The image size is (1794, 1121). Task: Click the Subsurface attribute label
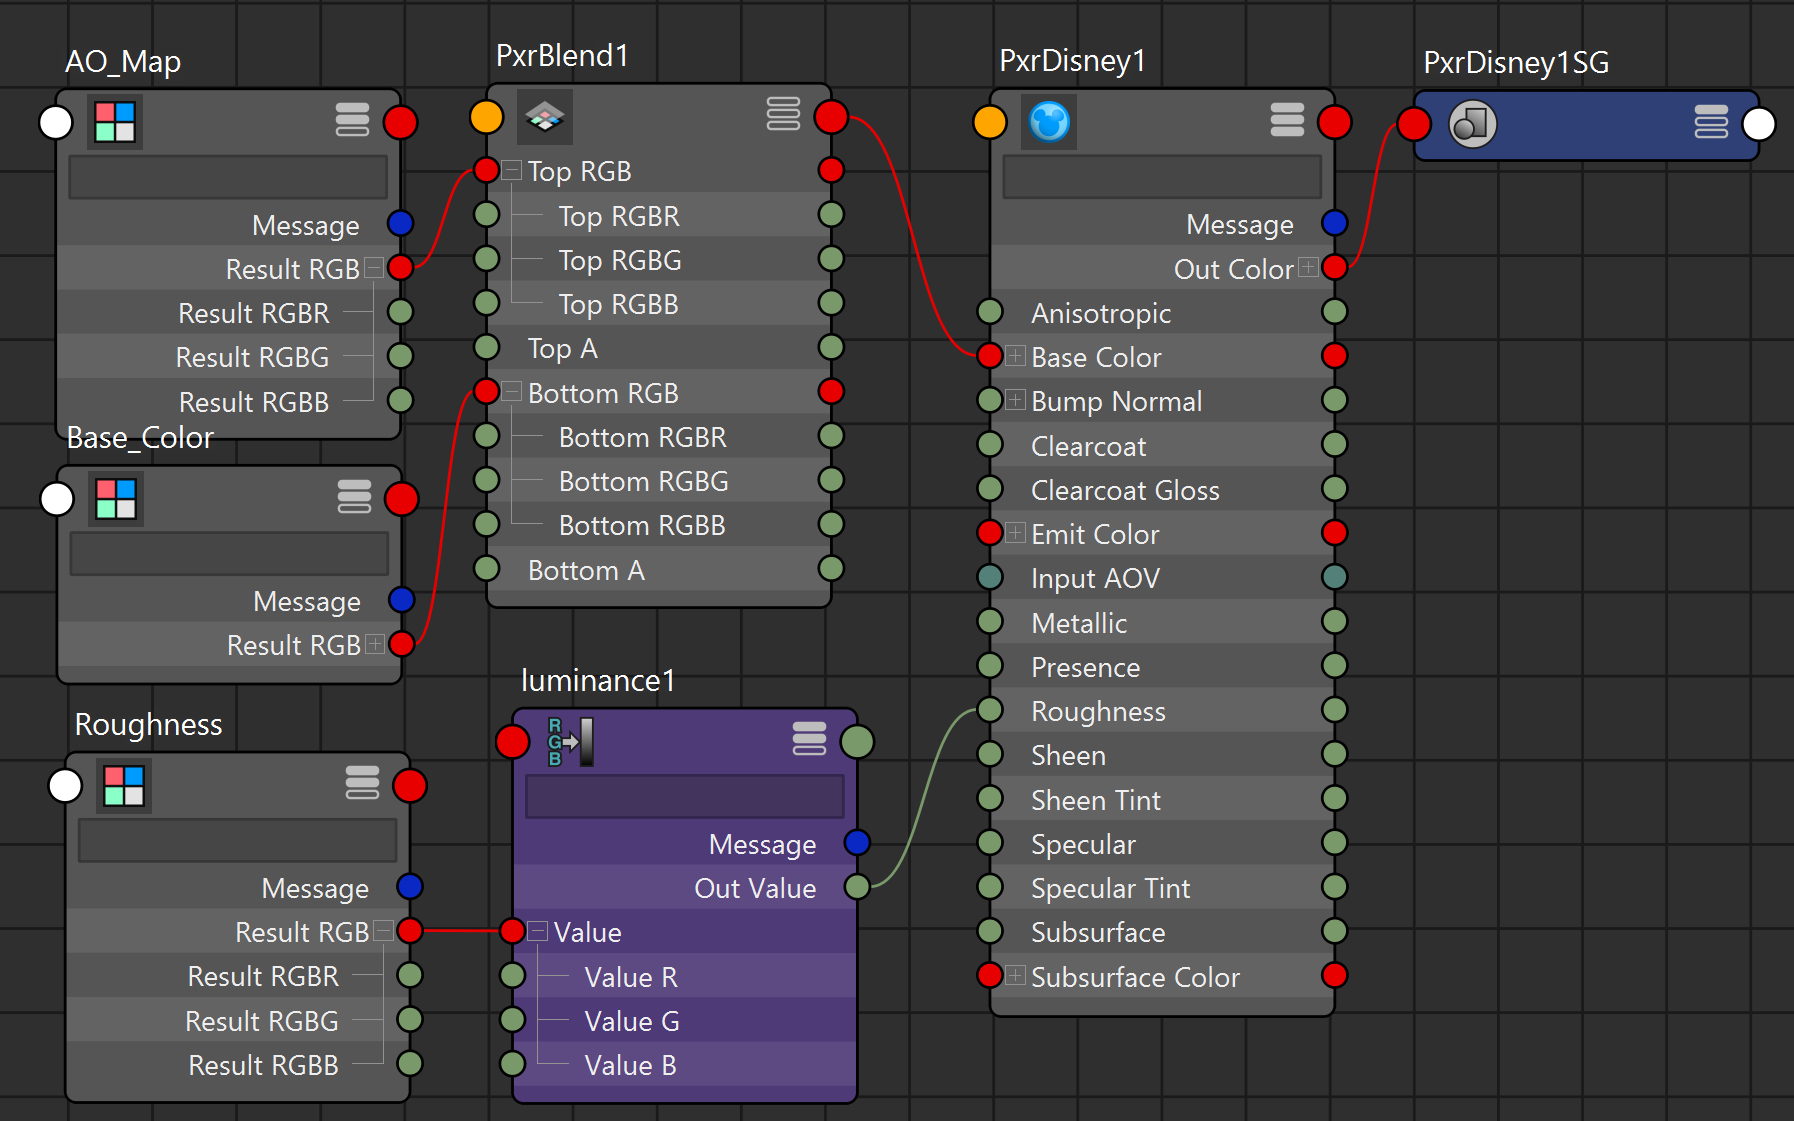tap(1098, 932)
